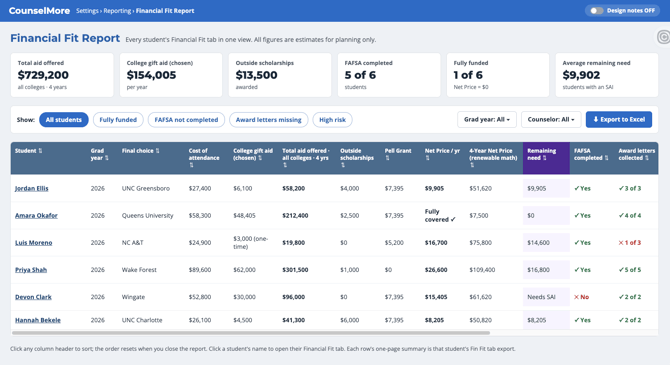Click the FAFSA completed 5 of 6 card
Screen dimensions: 670x365
click(389, 75)
